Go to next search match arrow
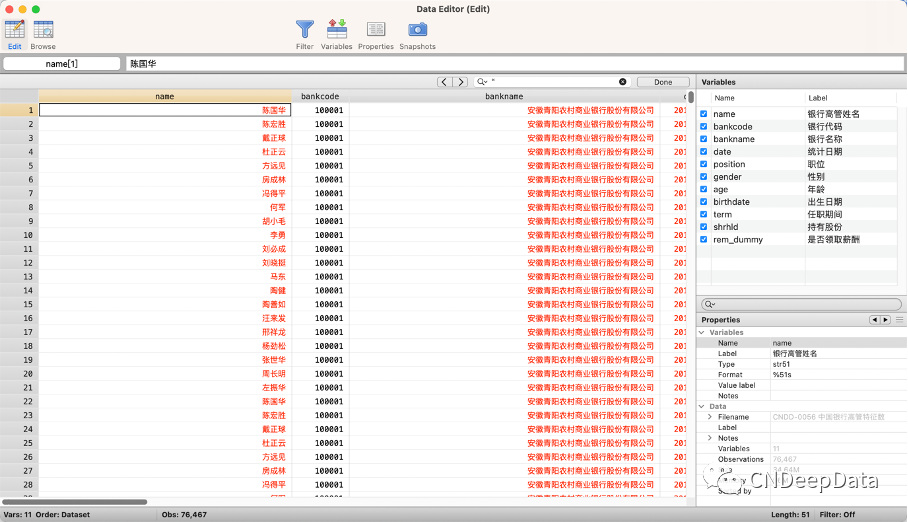908x522 pixels. click(460, 82)
